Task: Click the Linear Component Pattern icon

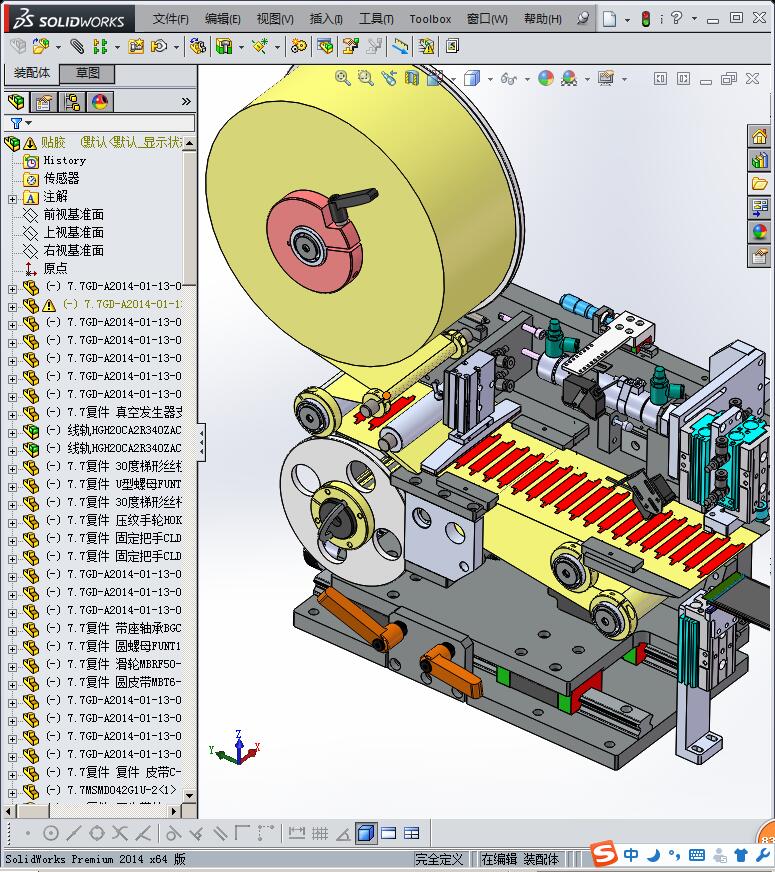Action: coord(100,47)
